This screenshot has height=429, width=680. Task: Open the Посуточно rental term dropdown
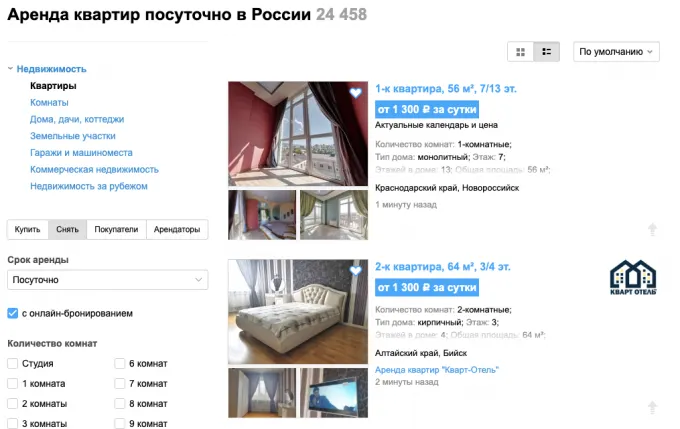pyautogui.click(x=108, y=280)
